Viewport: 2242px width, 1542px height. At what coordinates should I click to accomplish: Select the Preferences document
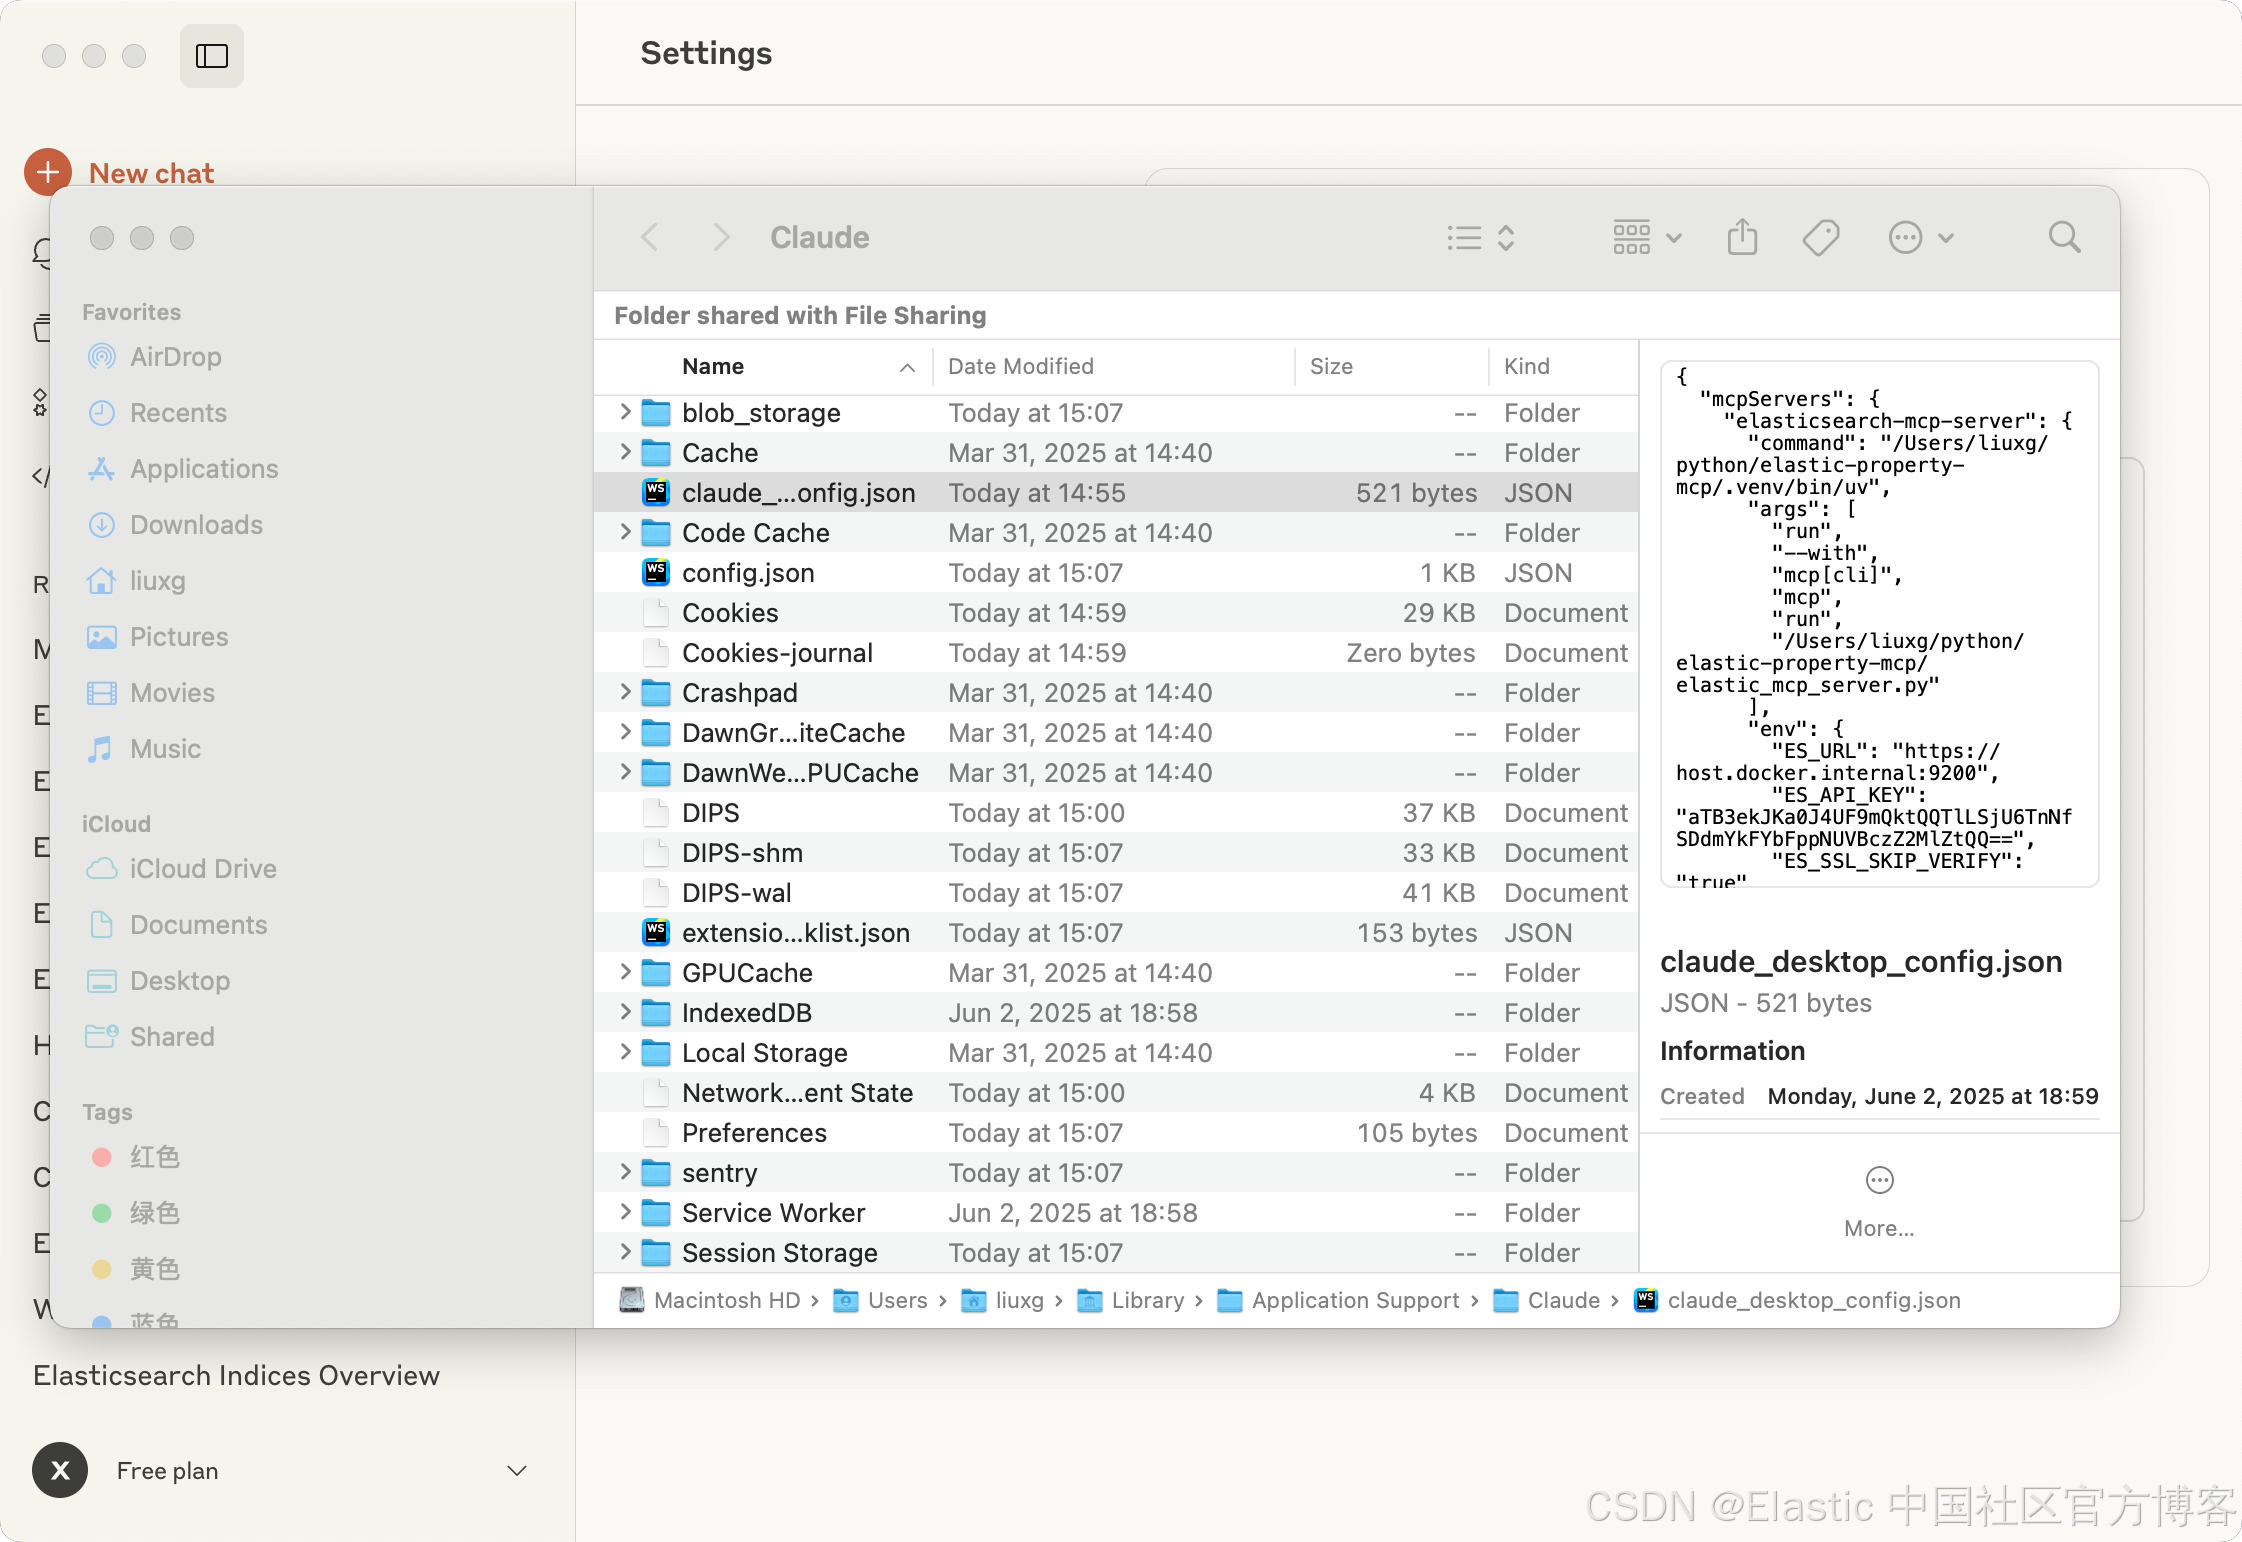click(x=1116, y=1133)
